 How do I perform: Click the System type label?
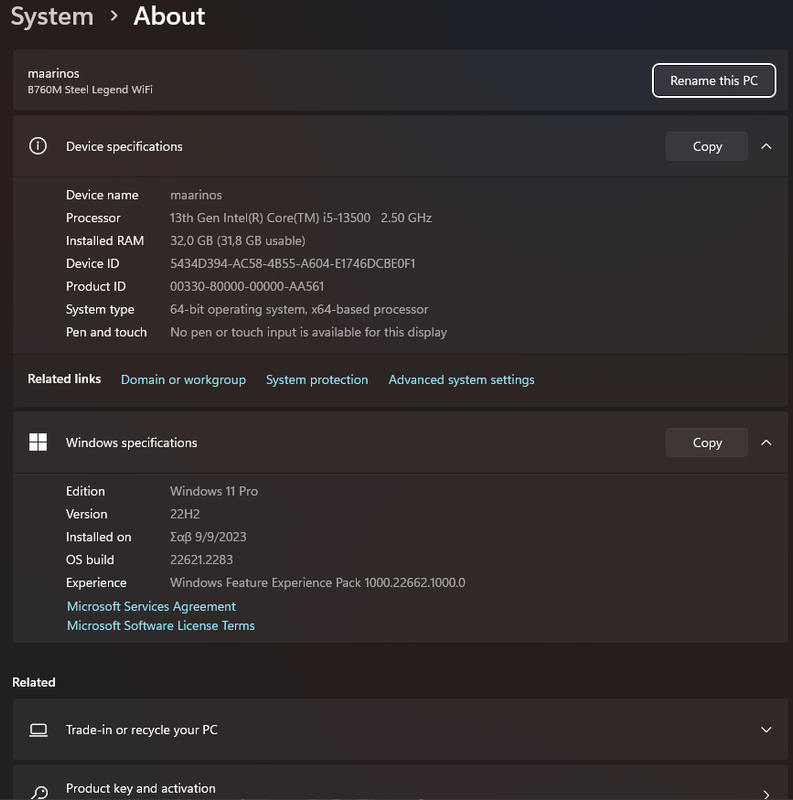click(x=100, y=309)
